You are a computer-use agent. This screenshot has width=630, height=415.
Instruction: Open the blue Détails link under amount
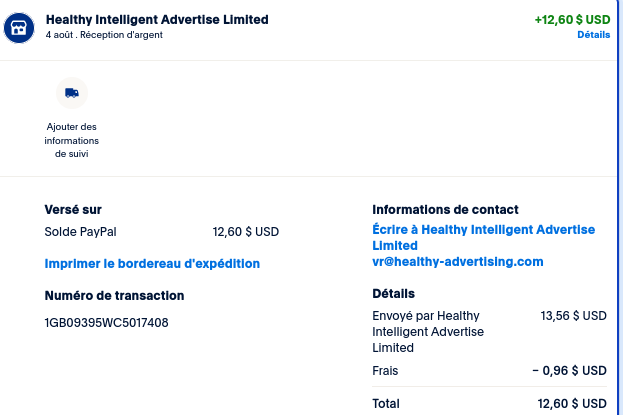[x=593, y=35]
